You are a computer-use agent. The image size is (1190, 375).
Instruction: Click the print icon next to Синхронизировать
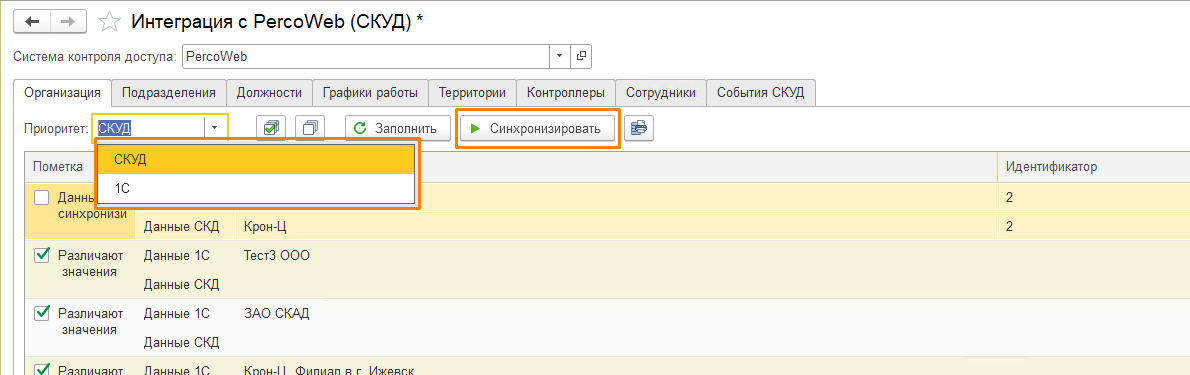639,128
